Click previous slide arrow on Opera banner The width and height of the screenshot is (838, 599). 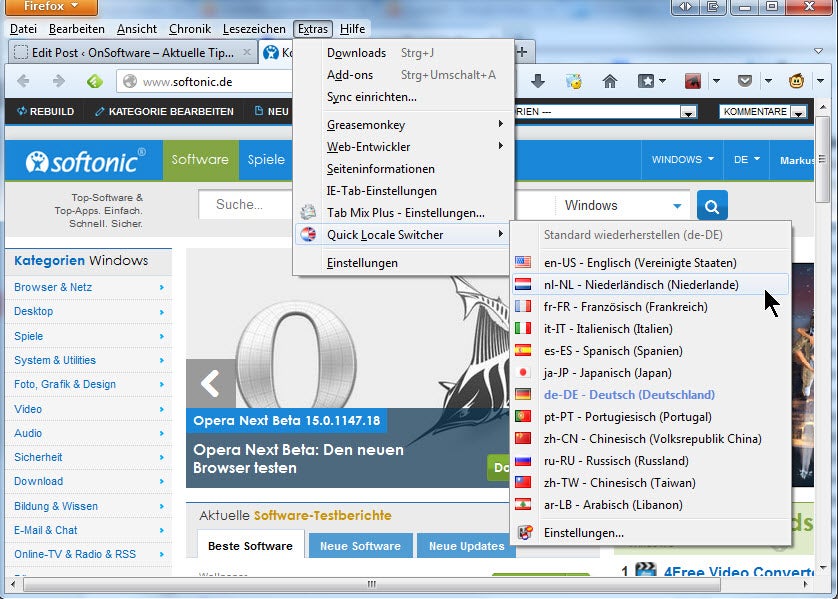[x=210, y=383]
